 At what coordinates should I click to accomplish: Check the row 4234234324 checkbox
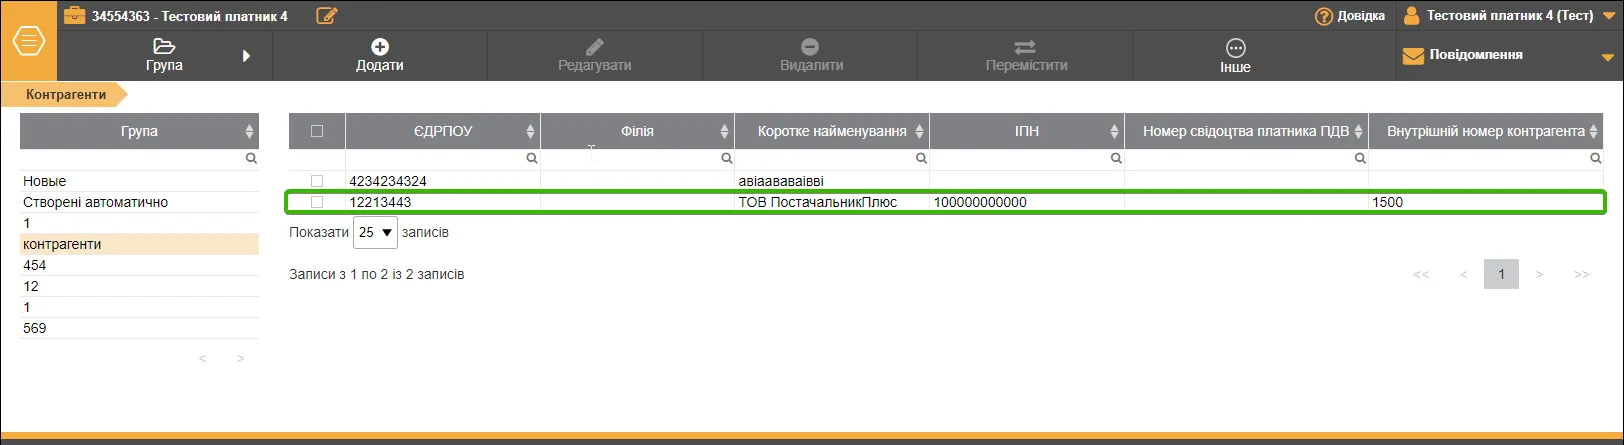317,181
